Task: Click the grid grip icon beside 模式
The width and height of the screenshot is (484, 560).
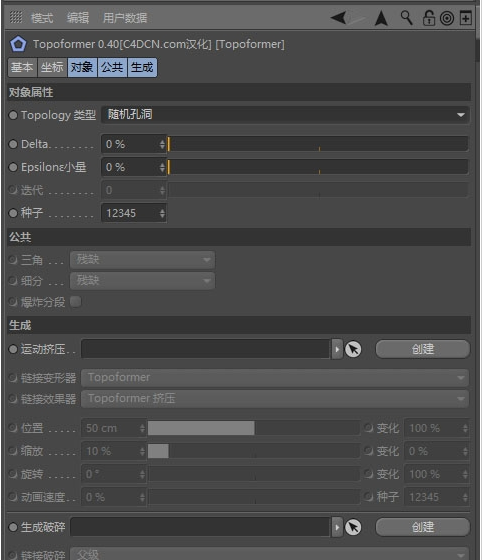Action: coord(16,17)
